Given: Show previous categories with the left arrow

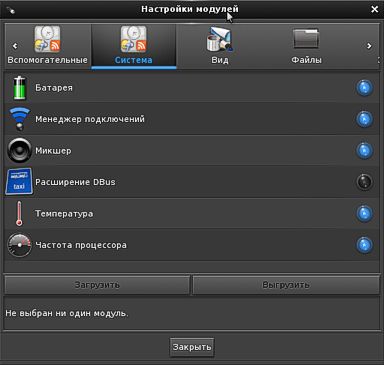Looking at the screenshot, I should pyautogui.click(x=15, y=46).
